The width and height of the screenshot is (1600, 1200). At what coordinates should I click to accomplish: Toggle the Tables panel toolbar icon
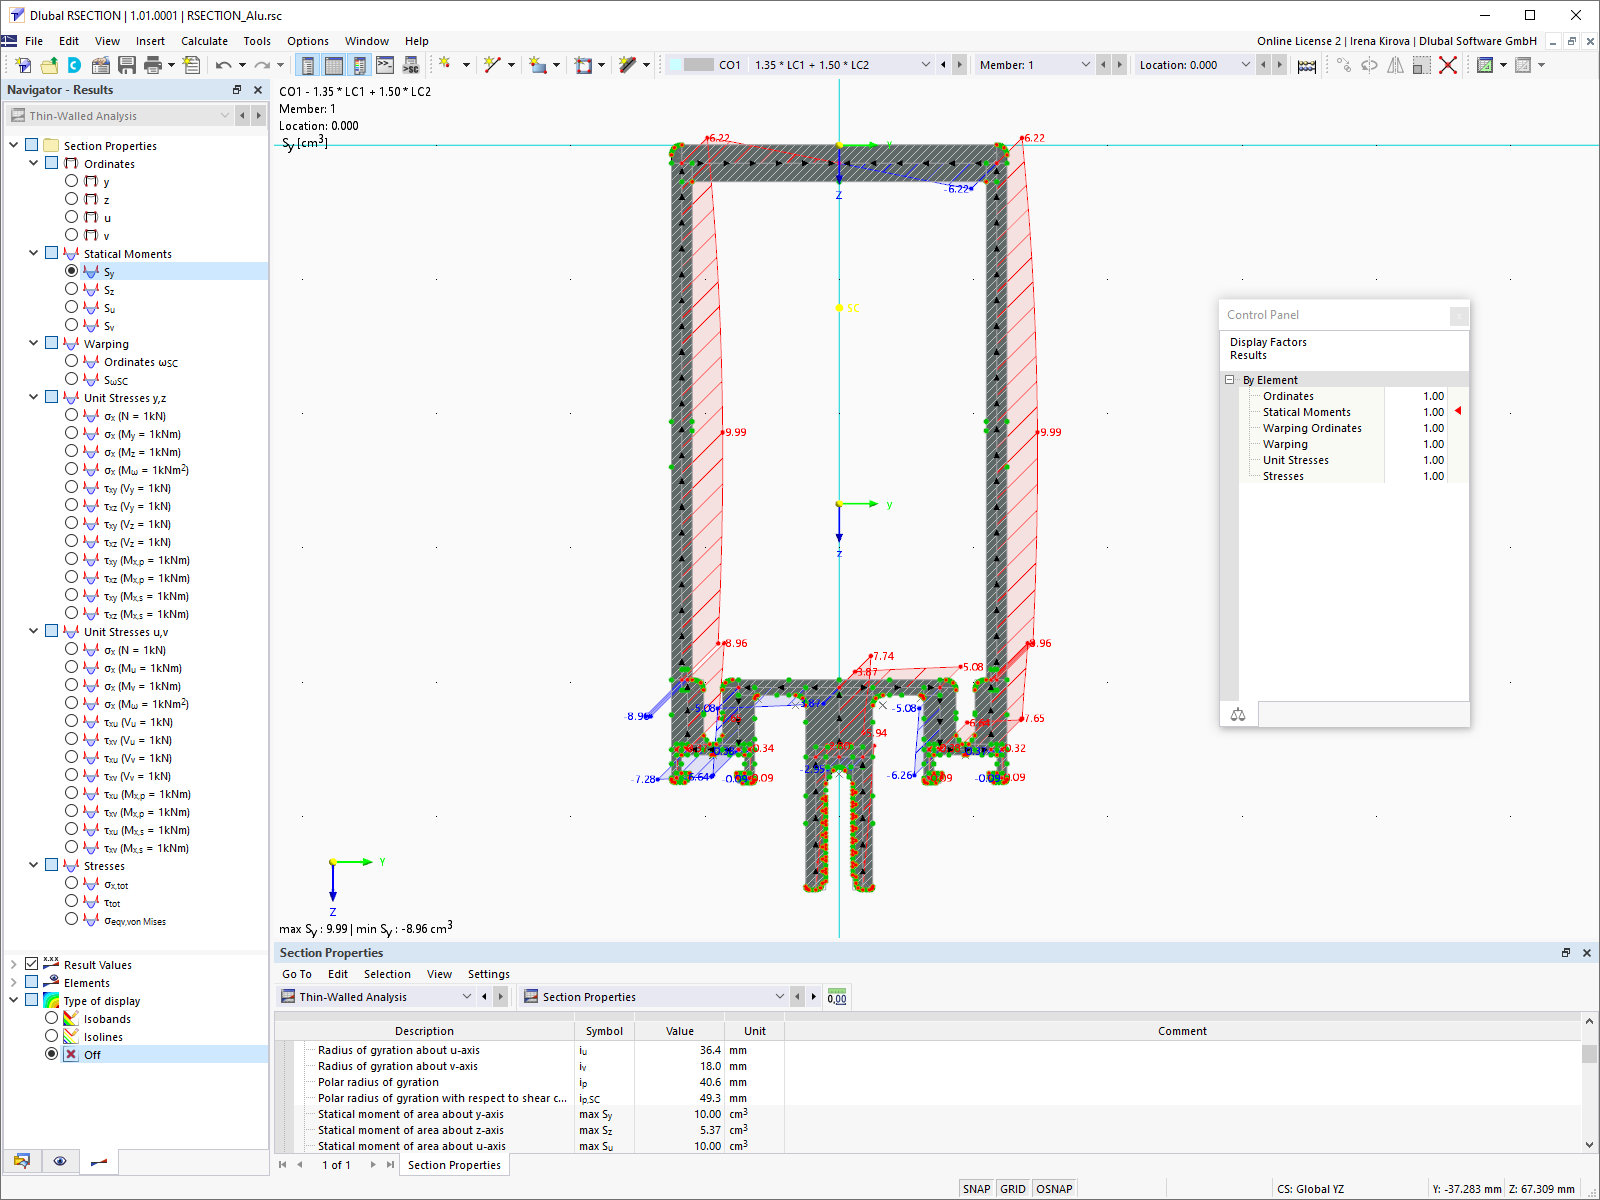pyautogui.click(x=334, y=65)
